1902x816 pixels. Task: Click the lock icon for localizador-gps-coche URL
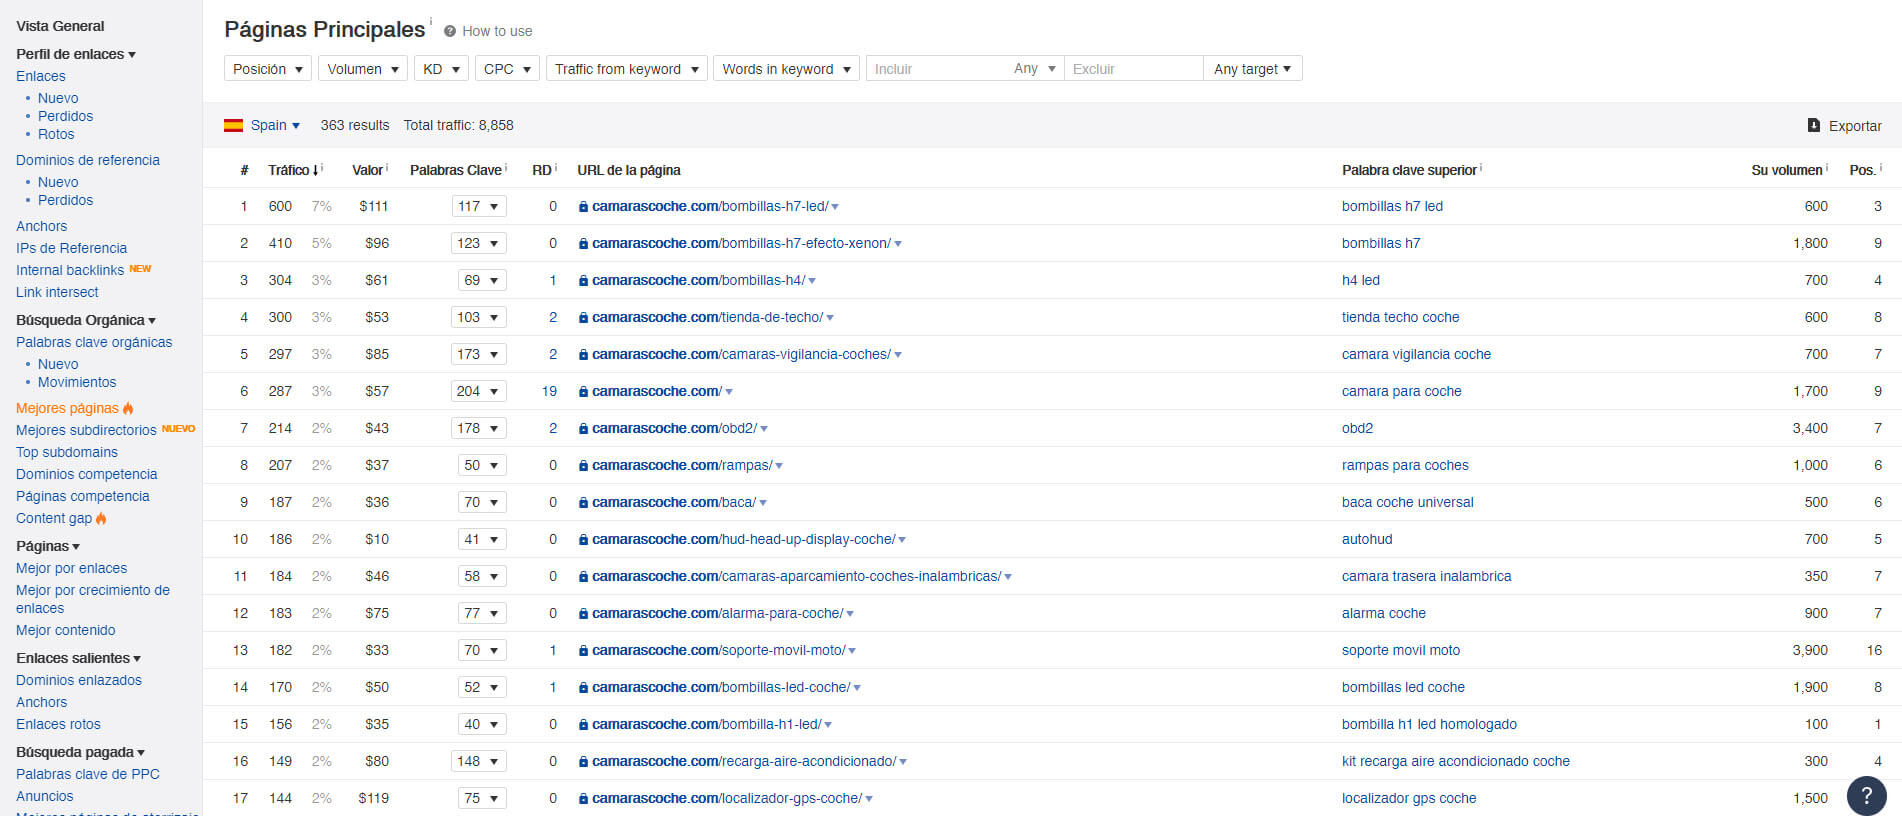click(x=583, y=799)
